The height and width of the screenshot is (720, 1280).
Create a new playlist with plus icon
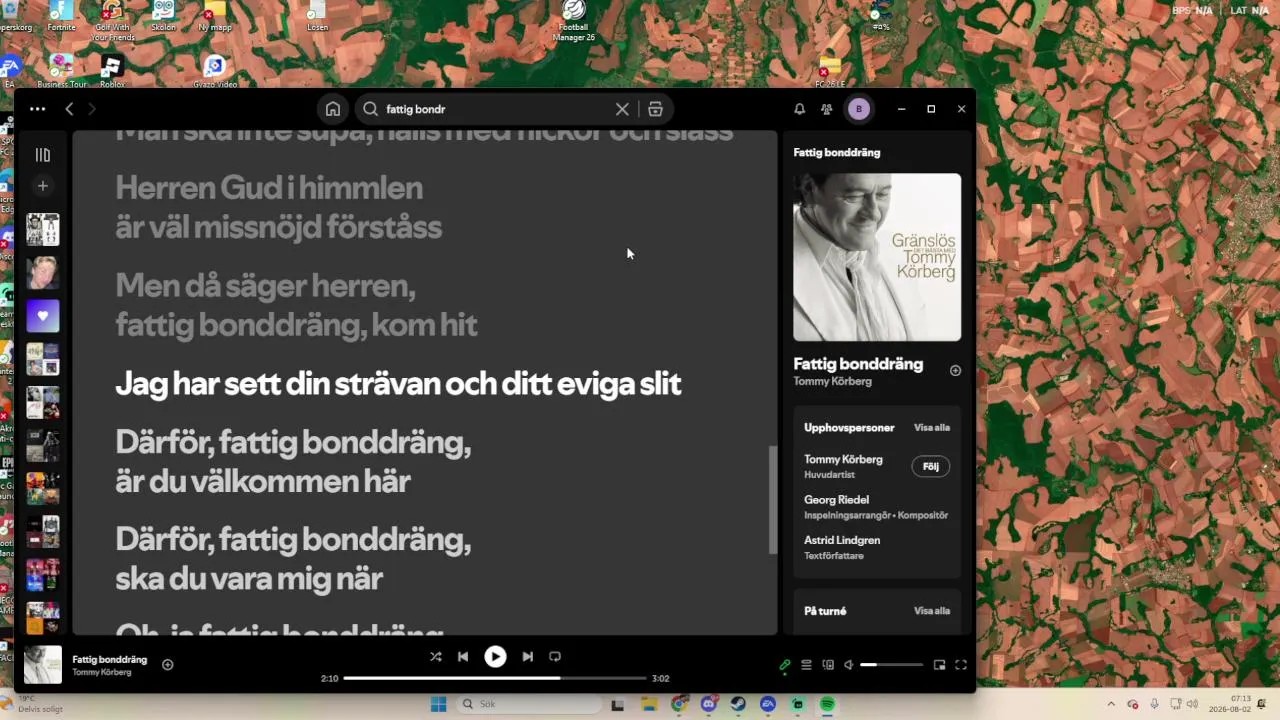42,186
